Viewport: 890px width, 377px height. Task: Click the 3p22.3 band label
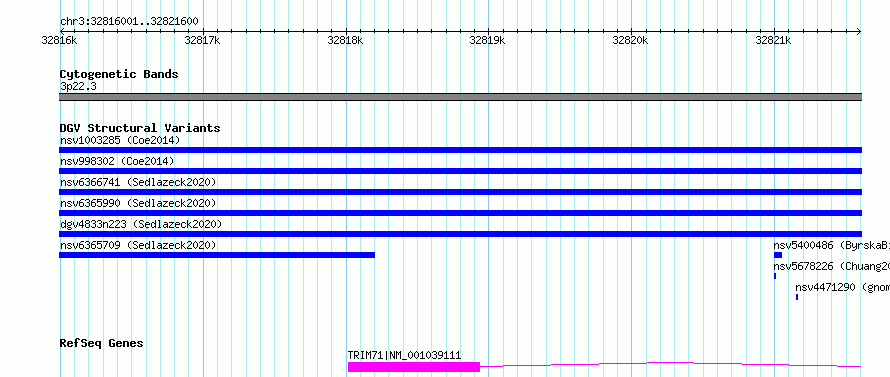[78, 87]
